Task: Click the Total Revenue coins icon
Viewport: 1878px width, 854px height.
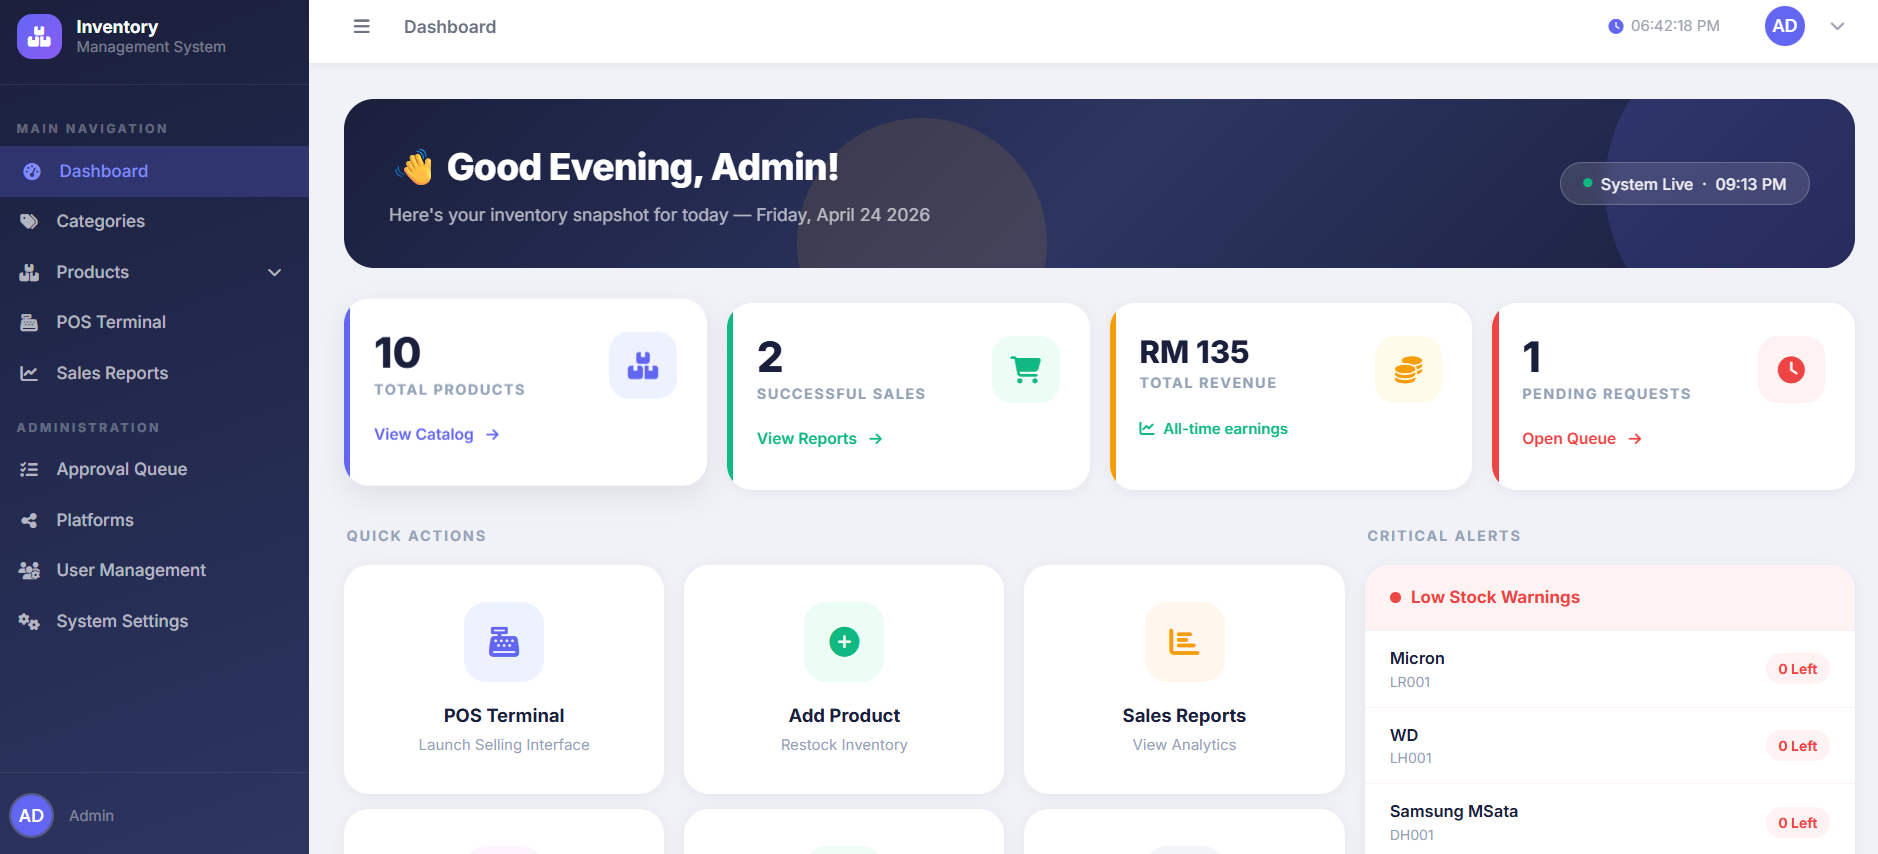Action: (x=1408, y=370)
